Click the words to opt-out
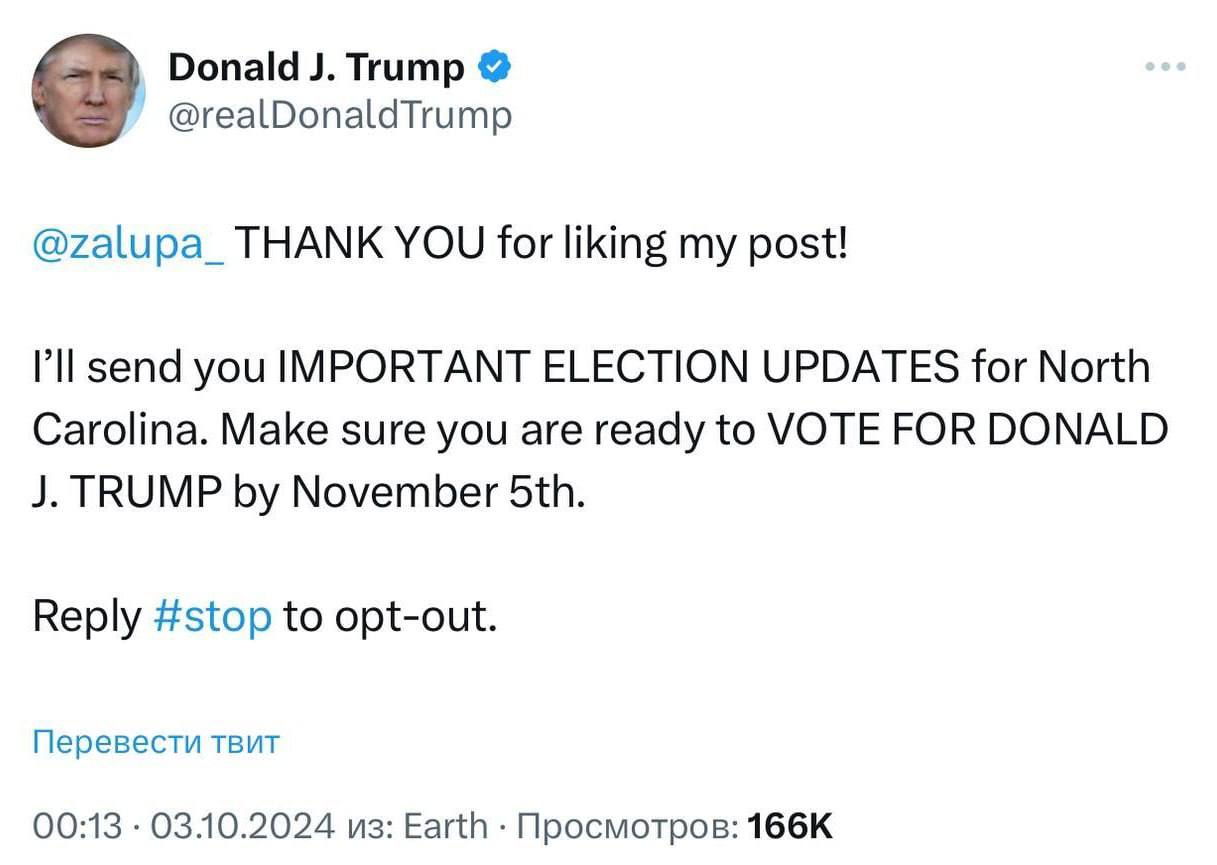The image size is (1217, 865). click(x=389, y=616)
